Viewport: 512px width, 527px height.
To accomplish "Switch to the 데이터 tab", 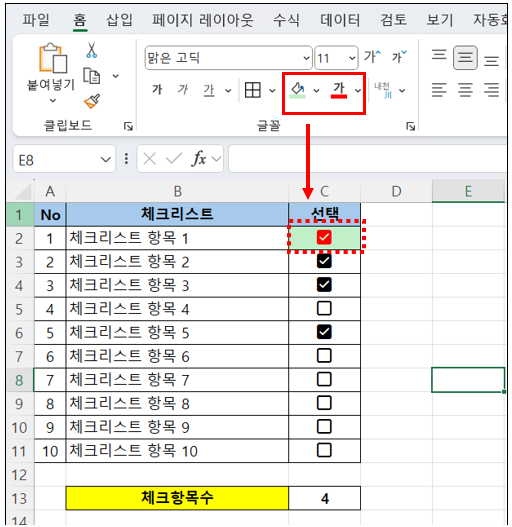I will [x=340, y=20].
